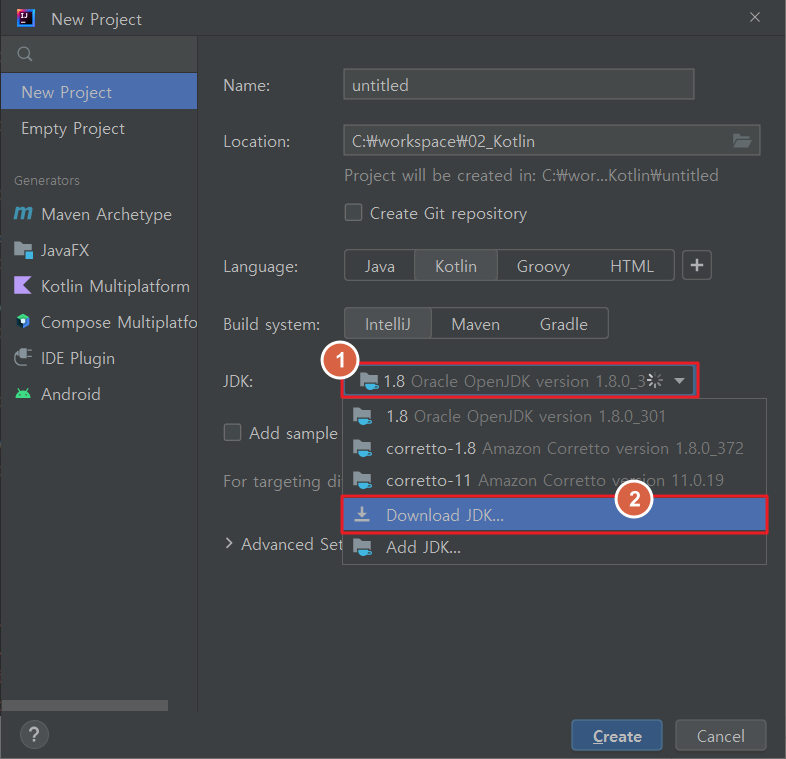
Task: Select Android generator label
Action: point(71,394)
